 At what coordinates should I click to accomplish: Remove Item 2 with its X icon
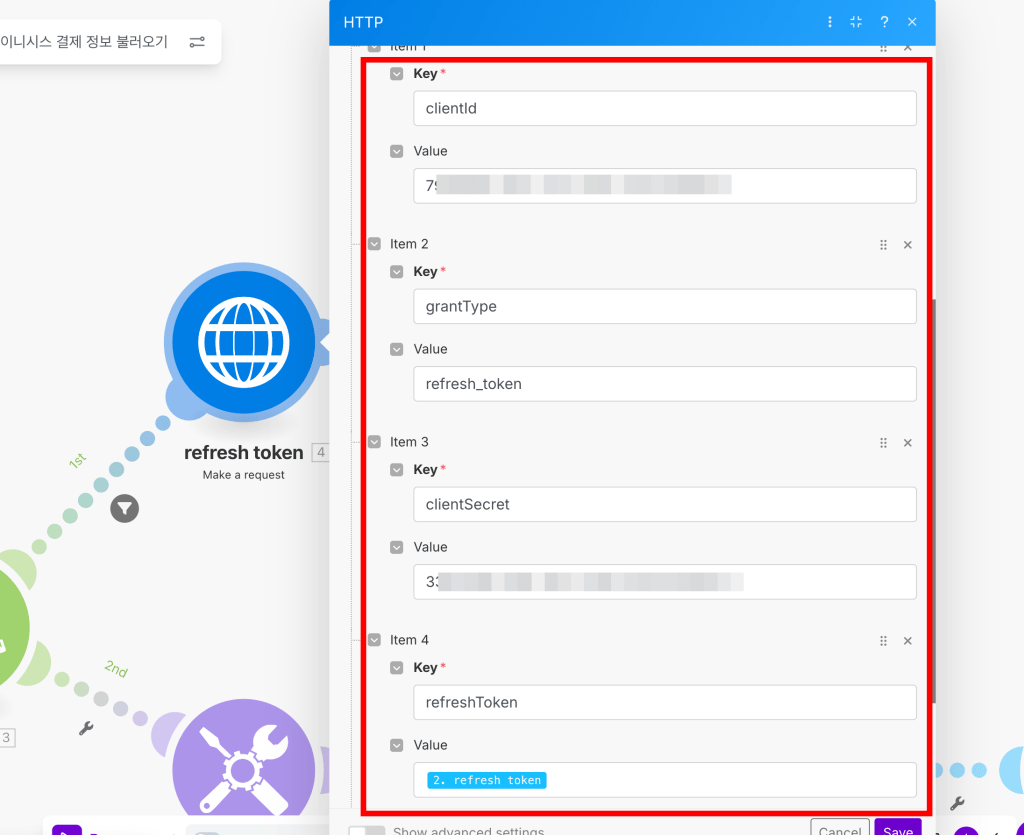908,245
